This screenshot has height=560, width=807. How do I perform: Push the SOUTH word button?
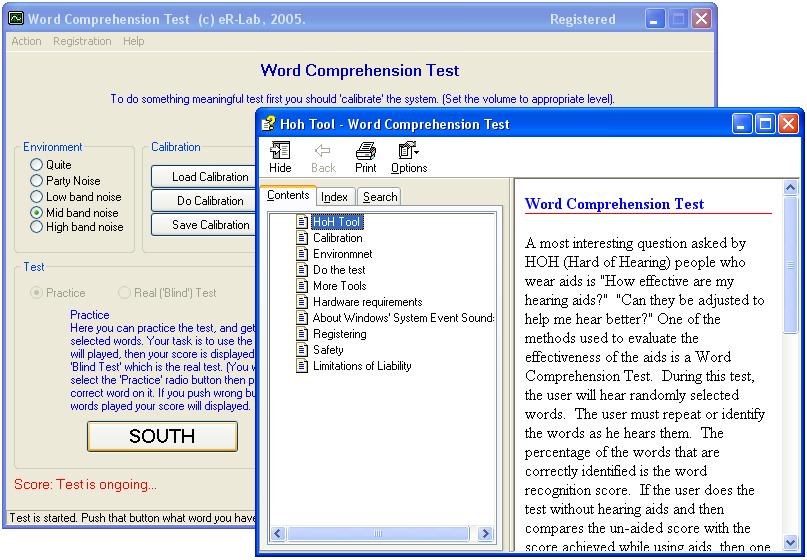click(162, 436)
